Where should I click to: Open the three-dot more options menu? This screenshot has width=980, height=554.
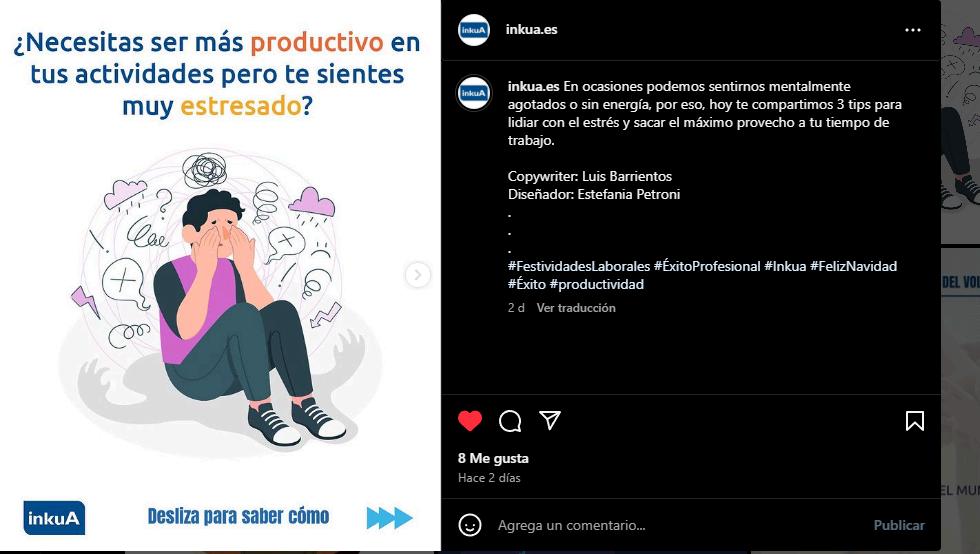pyautogui.click(x=912, y=30)
